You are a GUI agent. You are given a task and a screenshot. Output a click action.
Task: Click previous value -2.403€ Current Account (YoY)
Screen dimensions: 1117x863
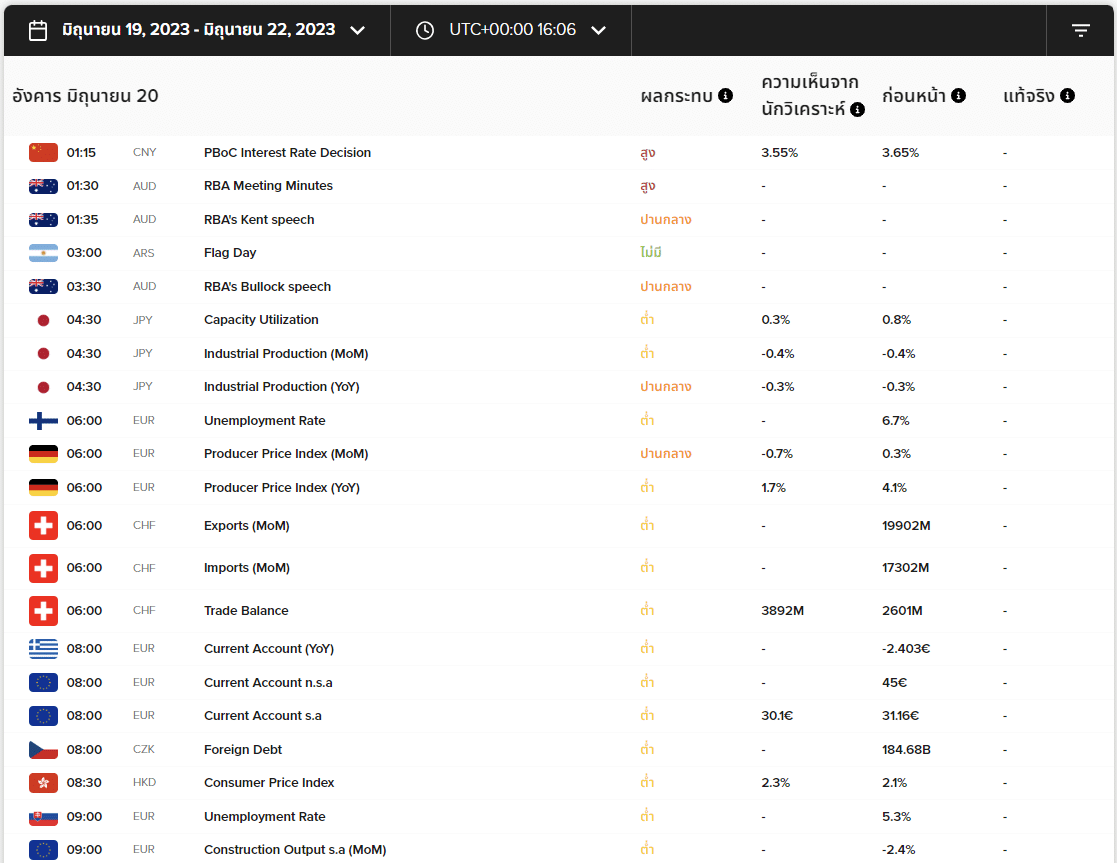tap(906, 648)
